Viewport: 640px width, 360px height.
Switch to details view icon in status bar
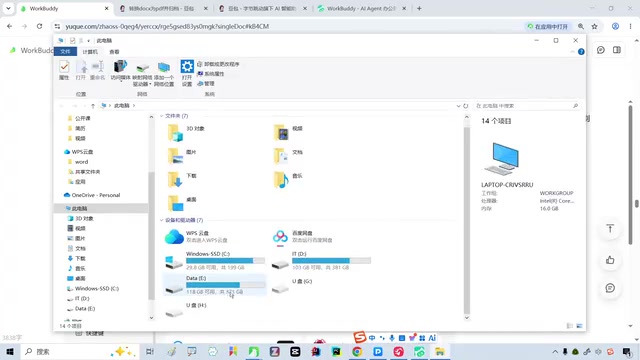570,326
